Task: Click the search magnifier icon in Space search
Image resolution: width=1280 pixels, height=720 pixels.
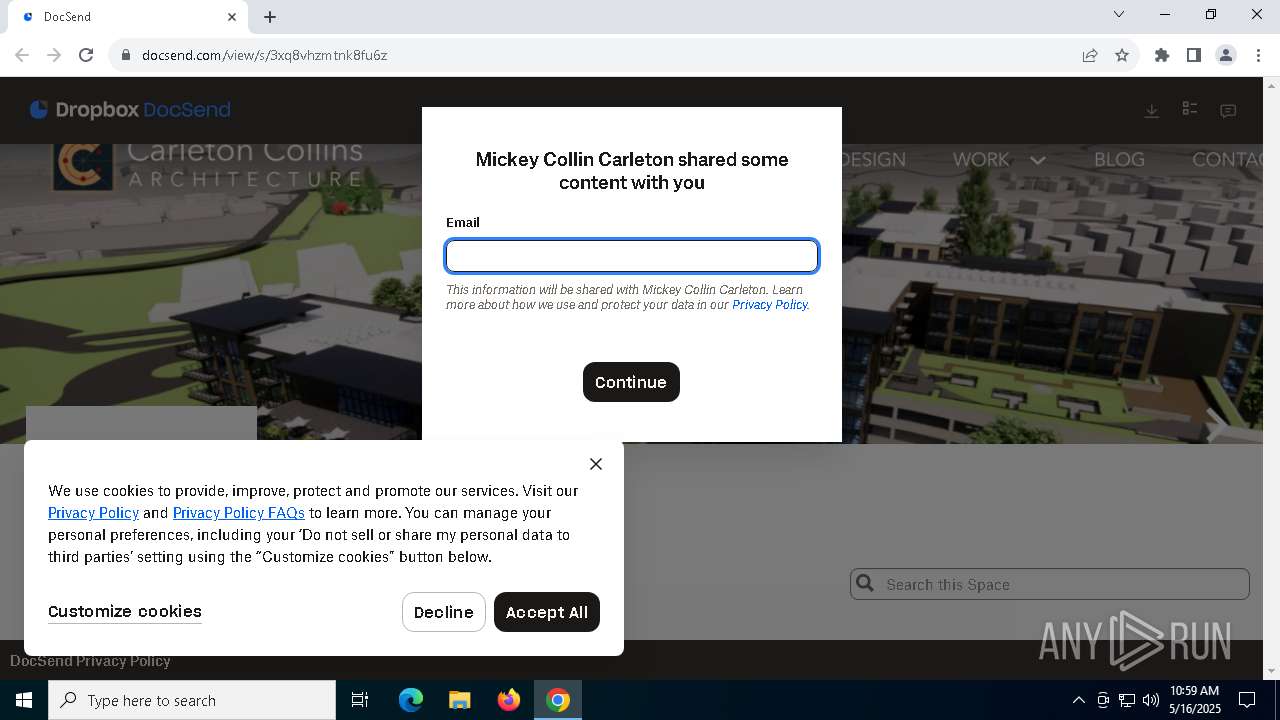Action: tap(866, 583)
